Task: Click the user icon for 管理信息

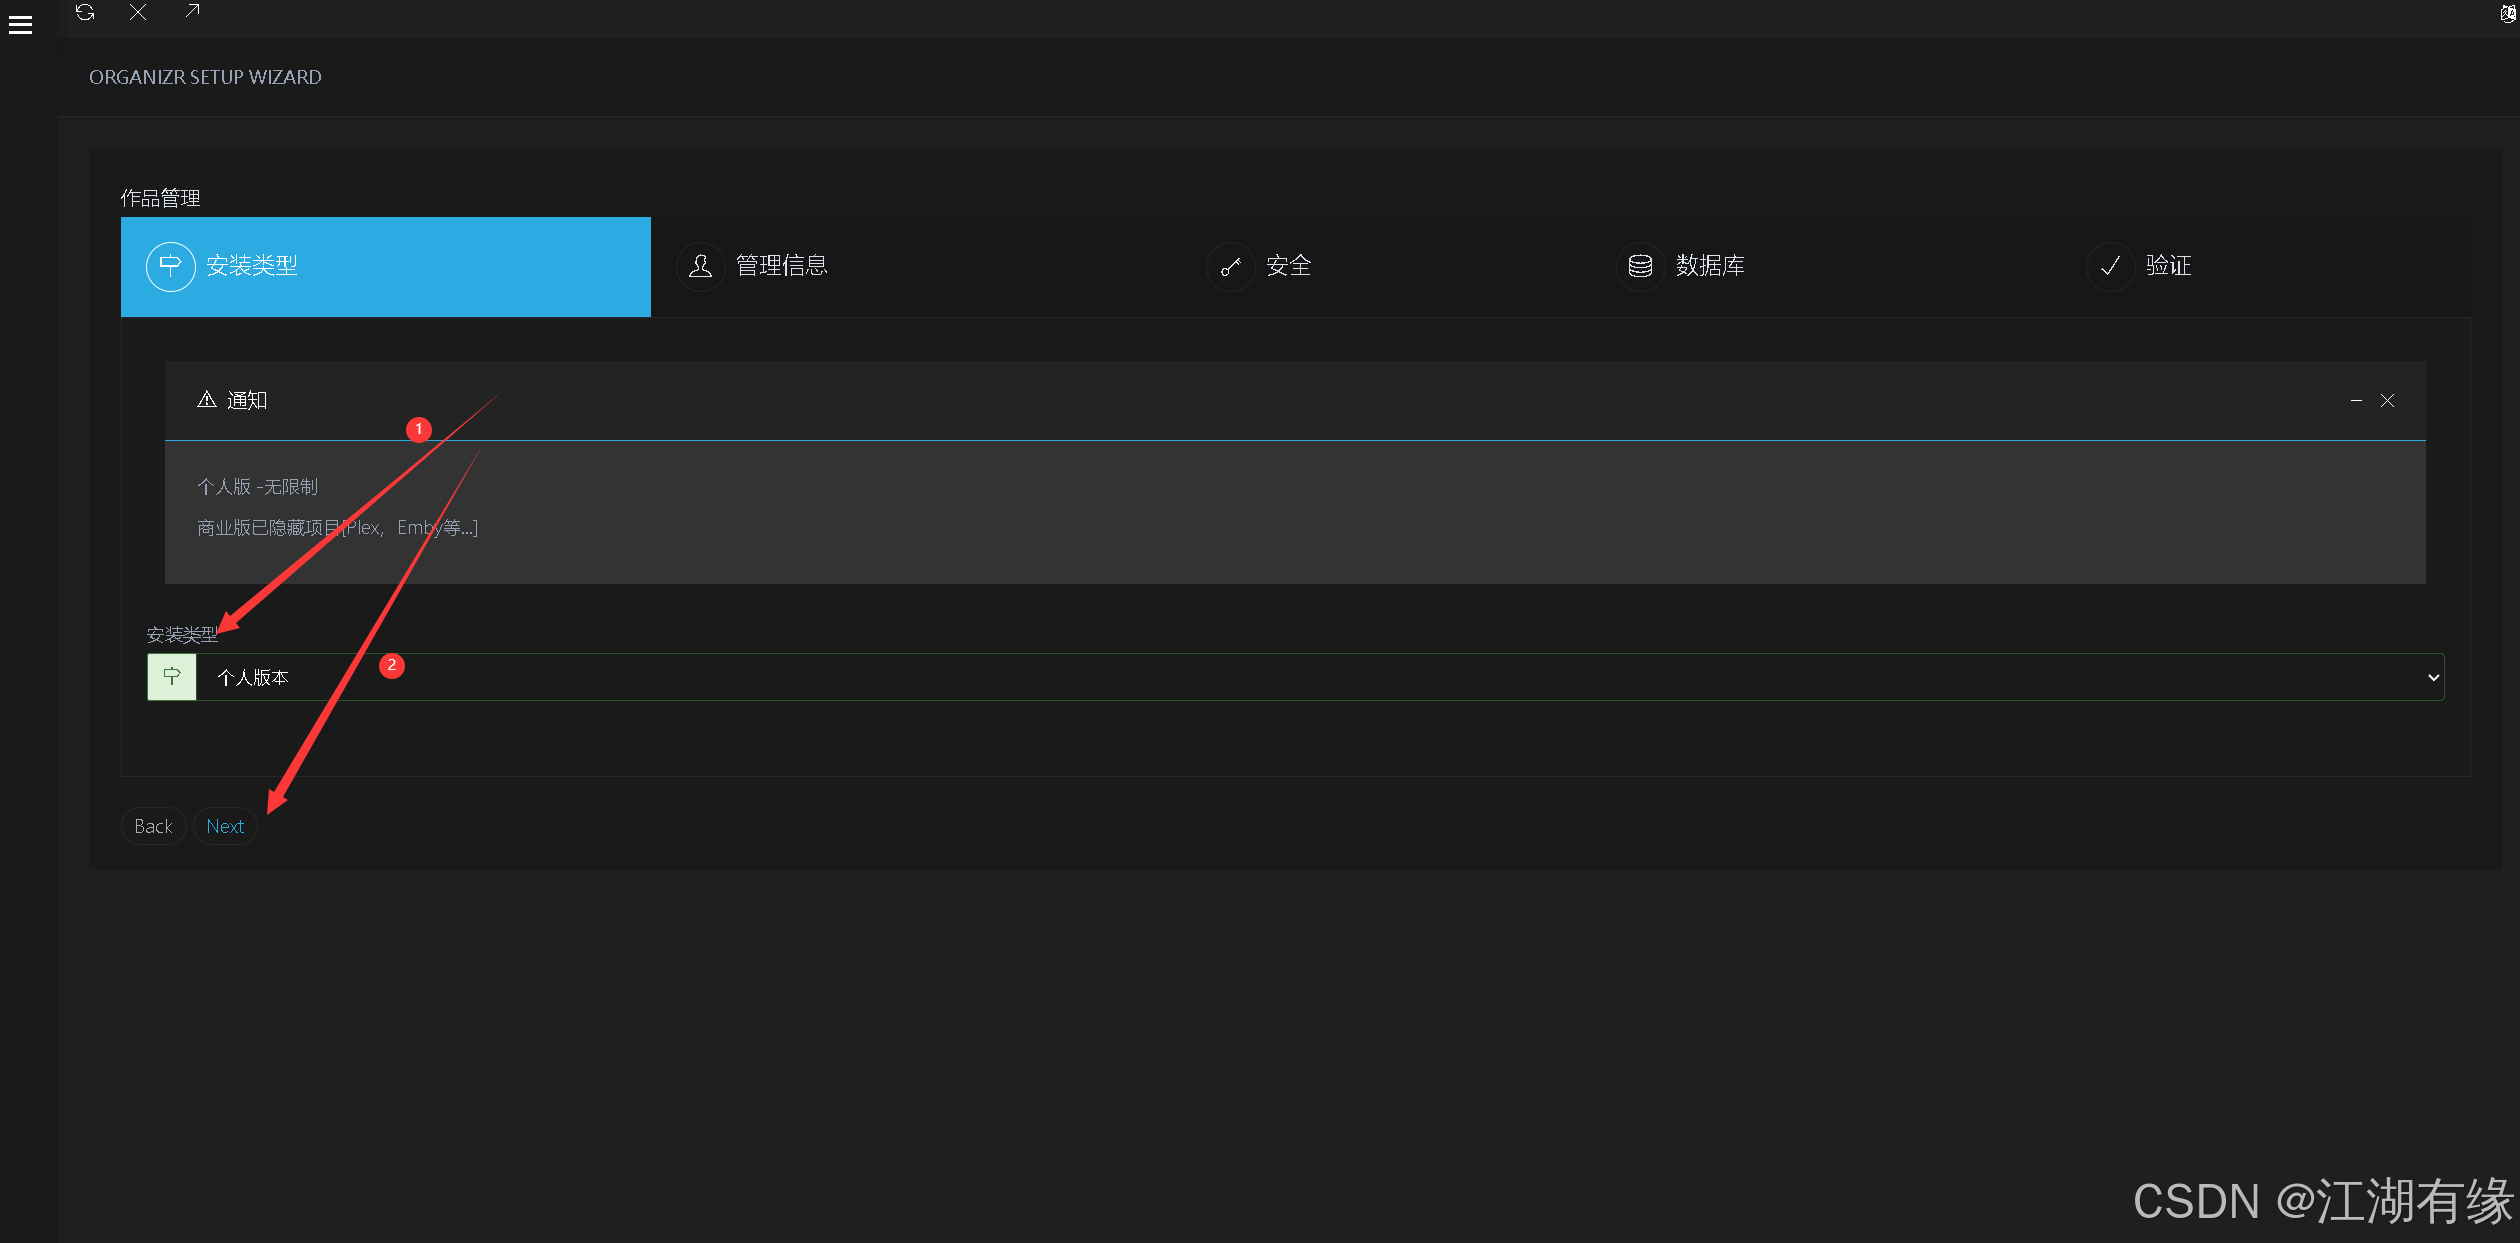Action: point(700,266)
